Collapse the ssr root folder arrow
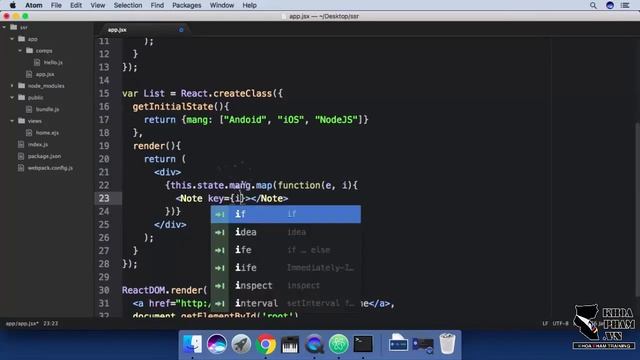Screen dimensions: 640x360 click(4, 27)
